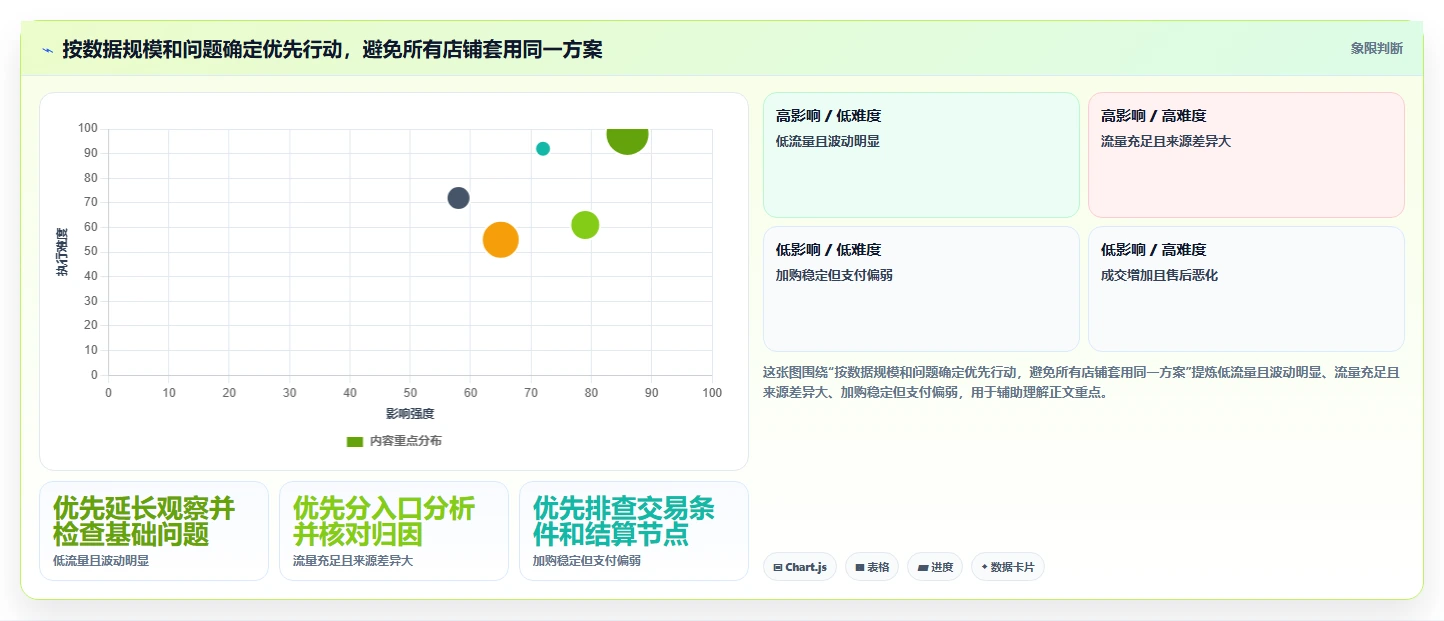This screenshot has width=1444, height=621.
Task: Click the 内容重点分布 legend label
Action: [x=405, y=441]
